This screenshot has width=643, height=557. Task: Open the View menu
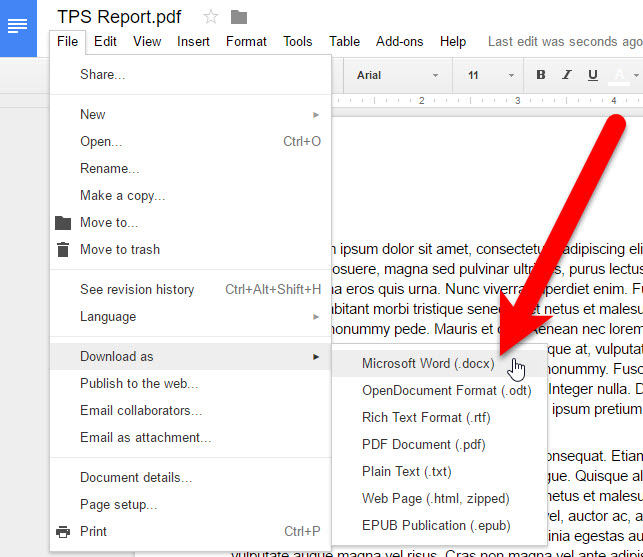(147, 42)
